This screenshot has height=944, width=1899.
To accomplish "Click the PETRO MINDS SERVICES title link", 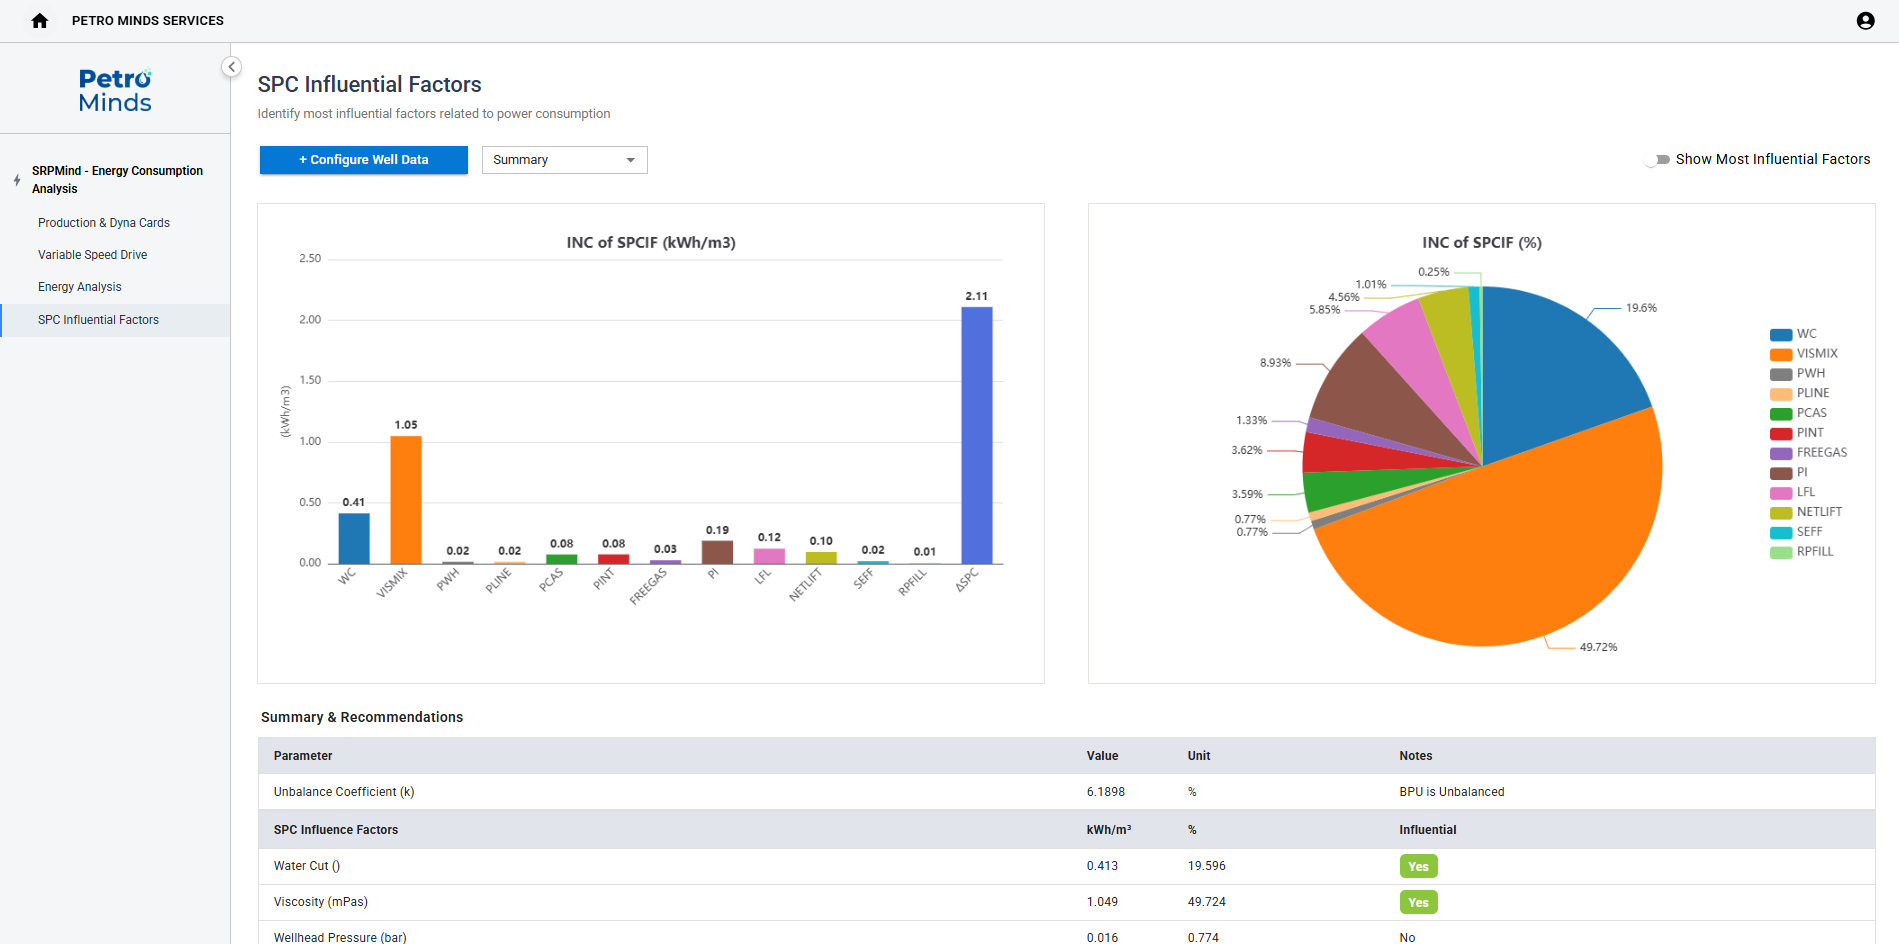I will pyautogui.click(x=148, y=21).
